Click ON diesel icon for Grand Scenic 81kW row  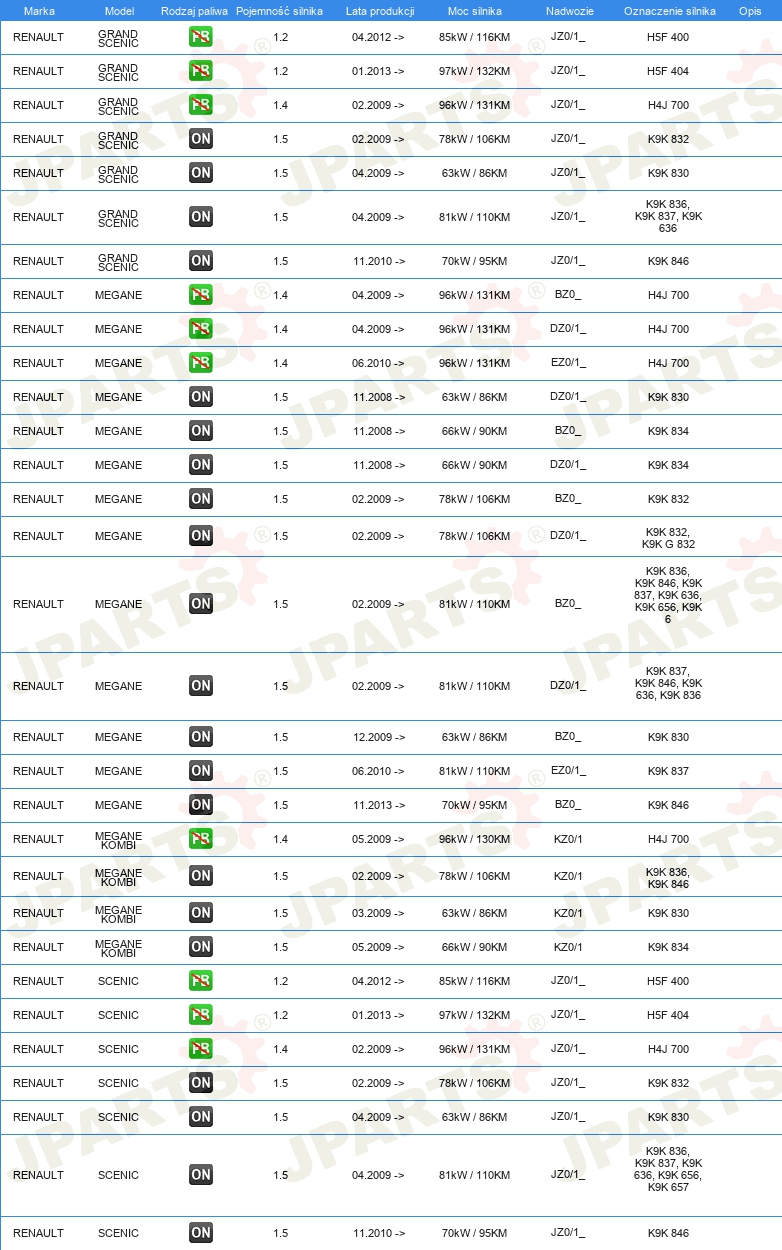tap(201, 217)
